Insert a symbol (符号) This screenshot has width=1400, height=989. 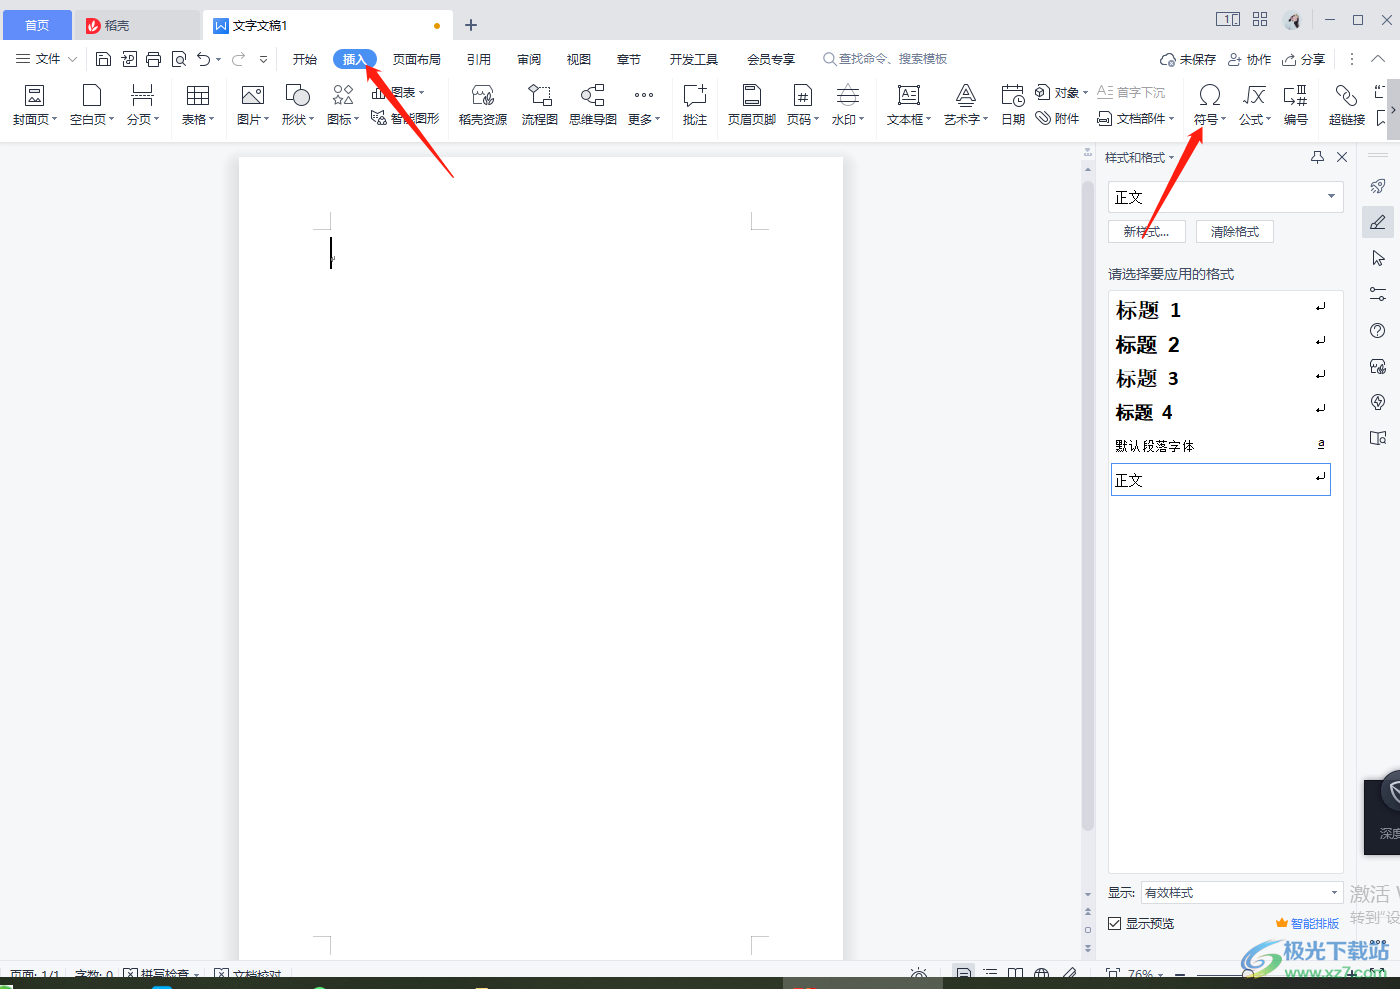coord(1209,105)
